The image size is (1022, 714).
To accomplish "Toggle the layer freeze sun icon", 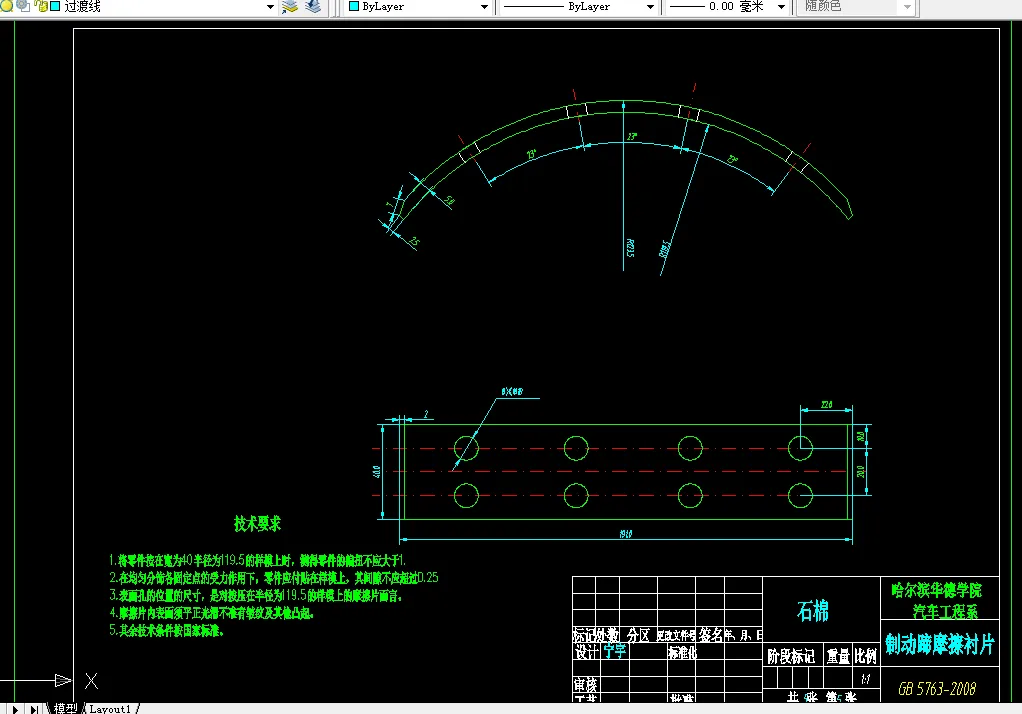I will point(23,6).
